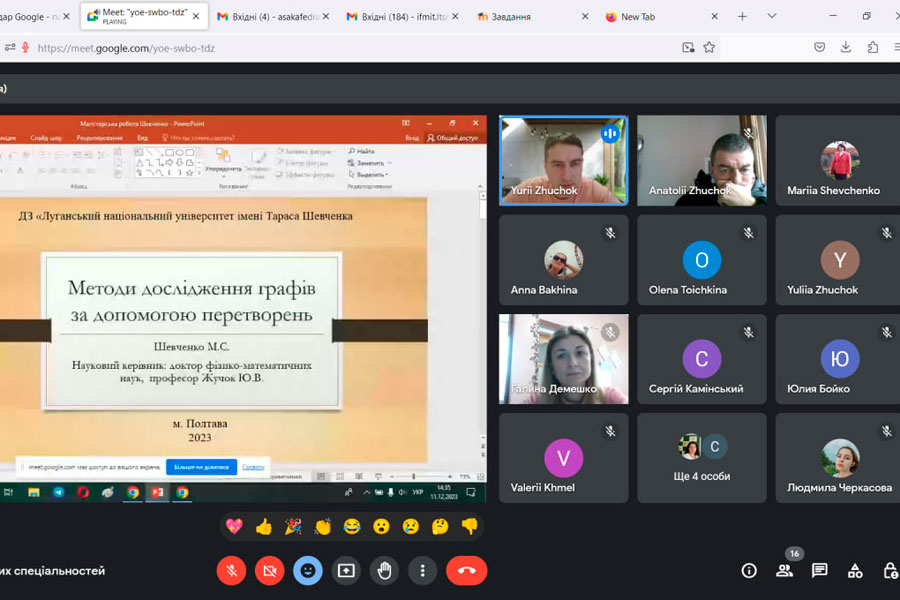Click shared PowerPoint vertical scrollbar

point(483,322)
